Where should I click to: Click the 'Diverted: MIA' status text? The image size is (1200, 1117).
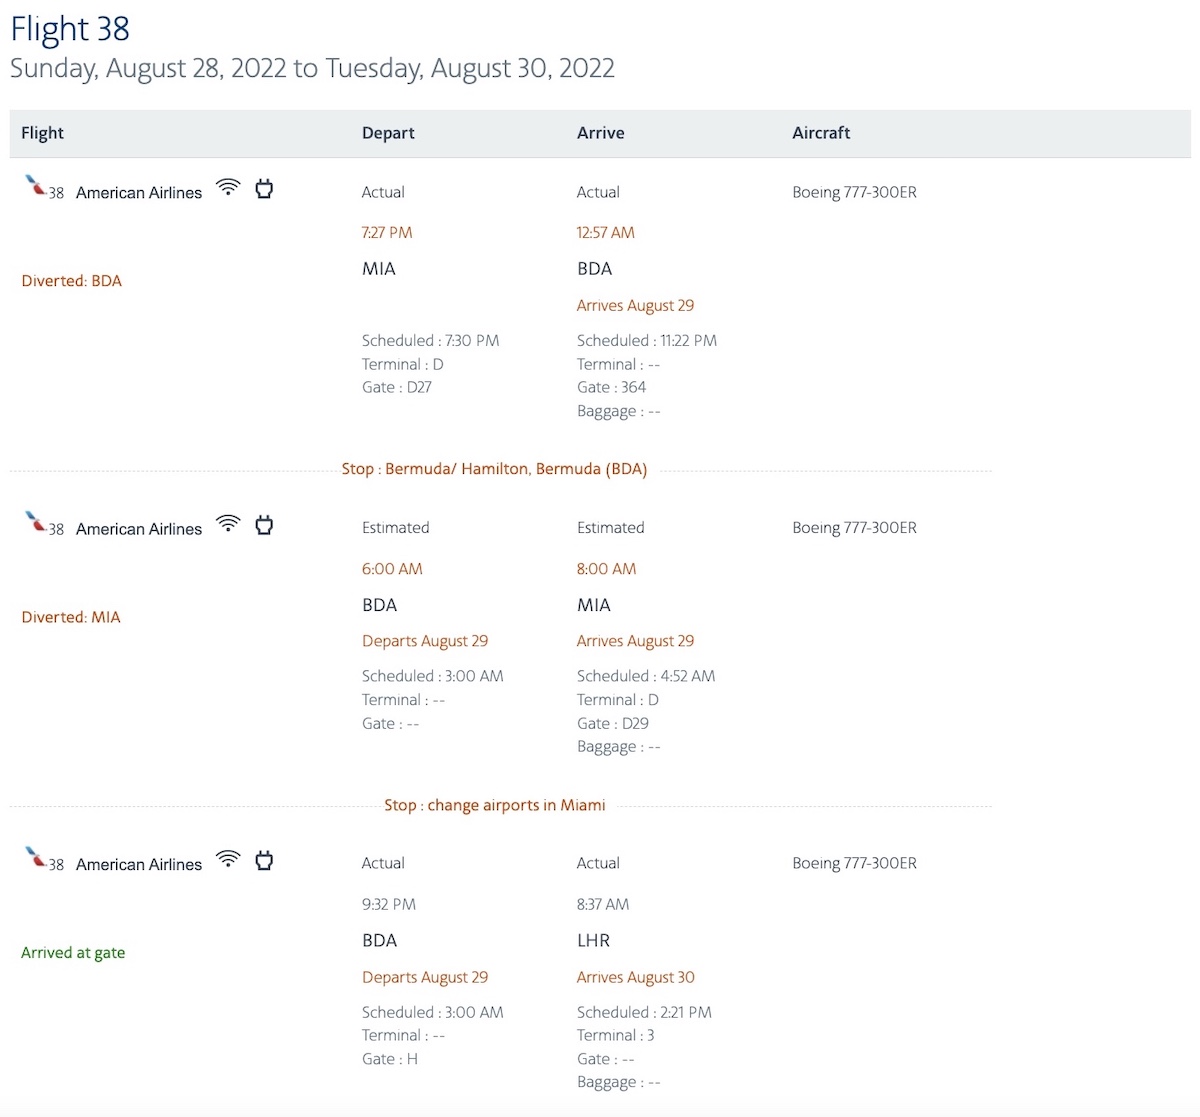pos(71,617)
